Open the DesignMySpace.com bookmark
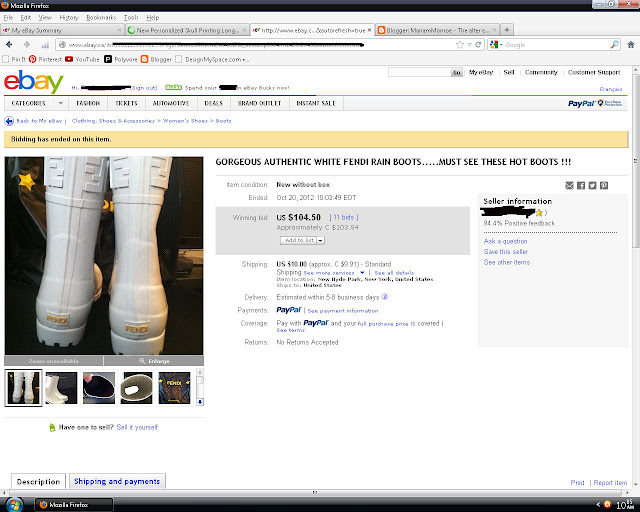The width and height of the screenshot is (640, 512). (212, 59)
